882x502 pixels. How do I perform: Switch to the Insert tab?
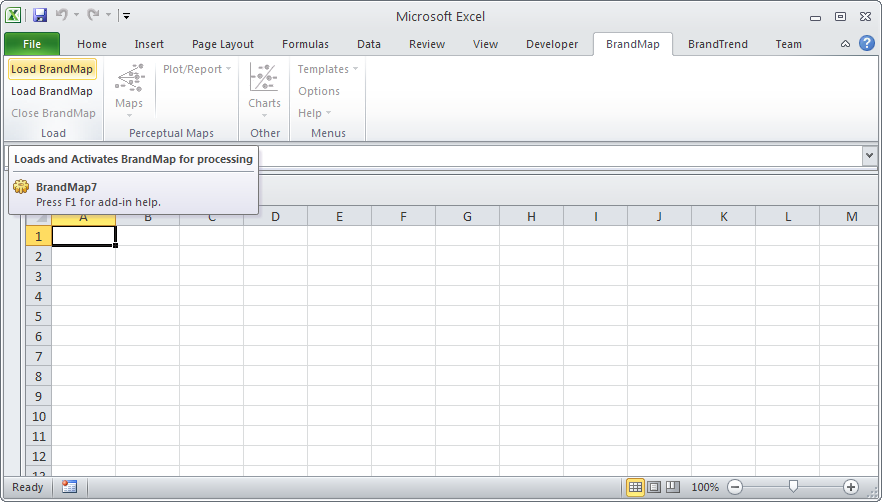click(x=149, y=44)
